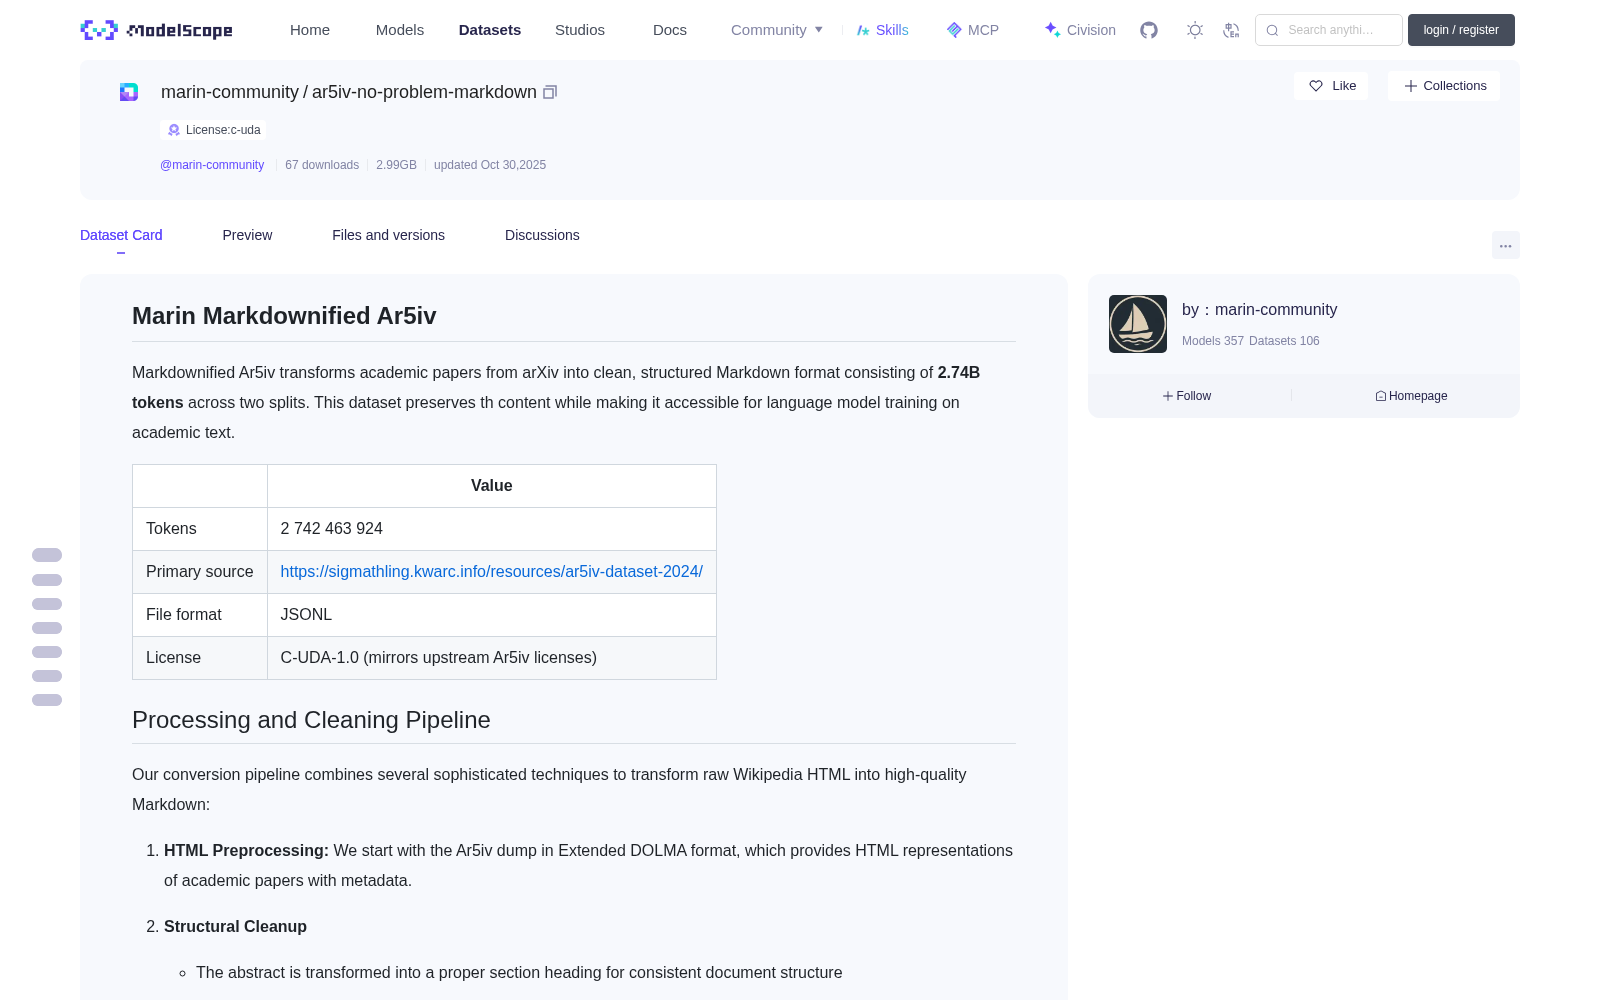Switch to the Preview tab
1600x1000 pixels.
pyautogui.click(x=247, y=235)
